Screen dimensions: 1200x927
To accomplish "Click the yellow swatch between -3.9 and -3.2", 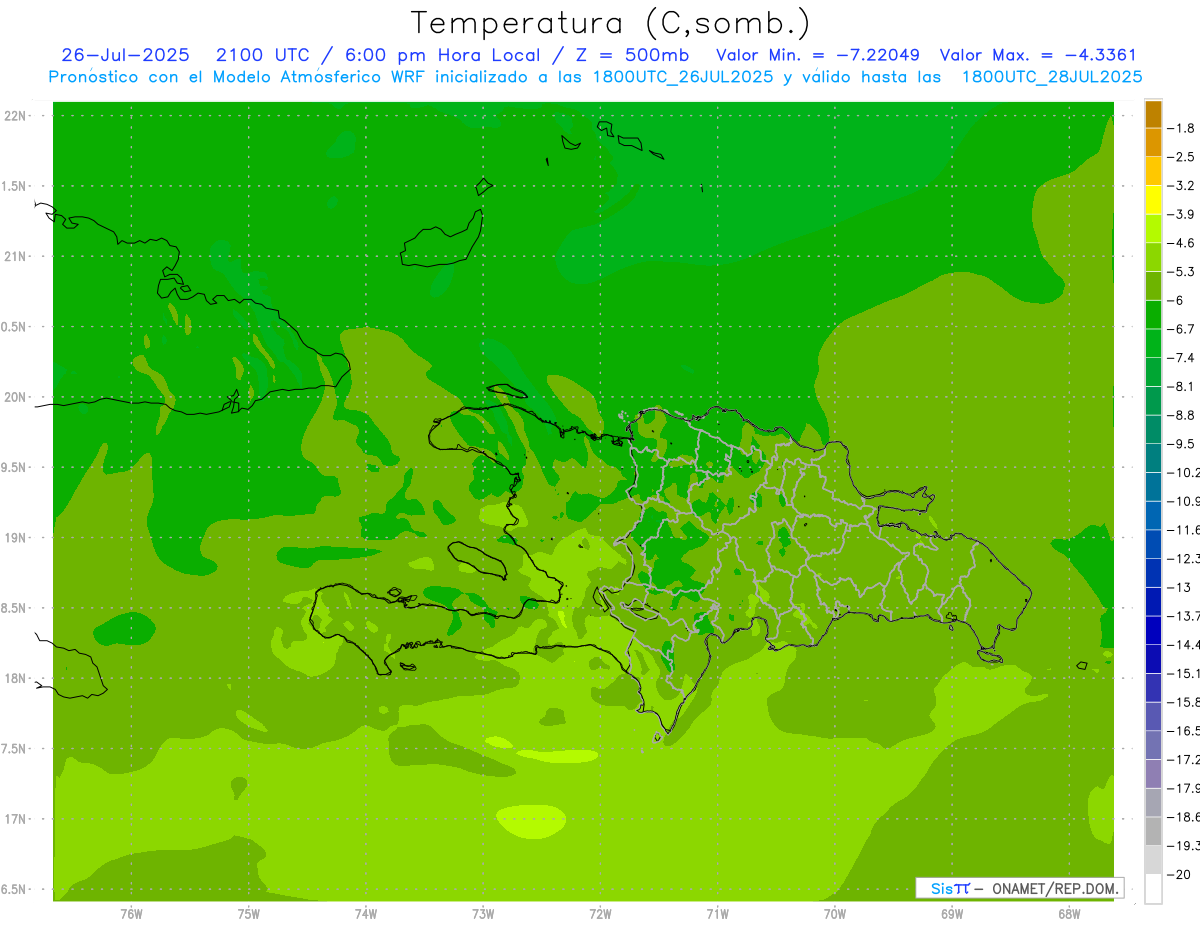I will [1153, 200].
